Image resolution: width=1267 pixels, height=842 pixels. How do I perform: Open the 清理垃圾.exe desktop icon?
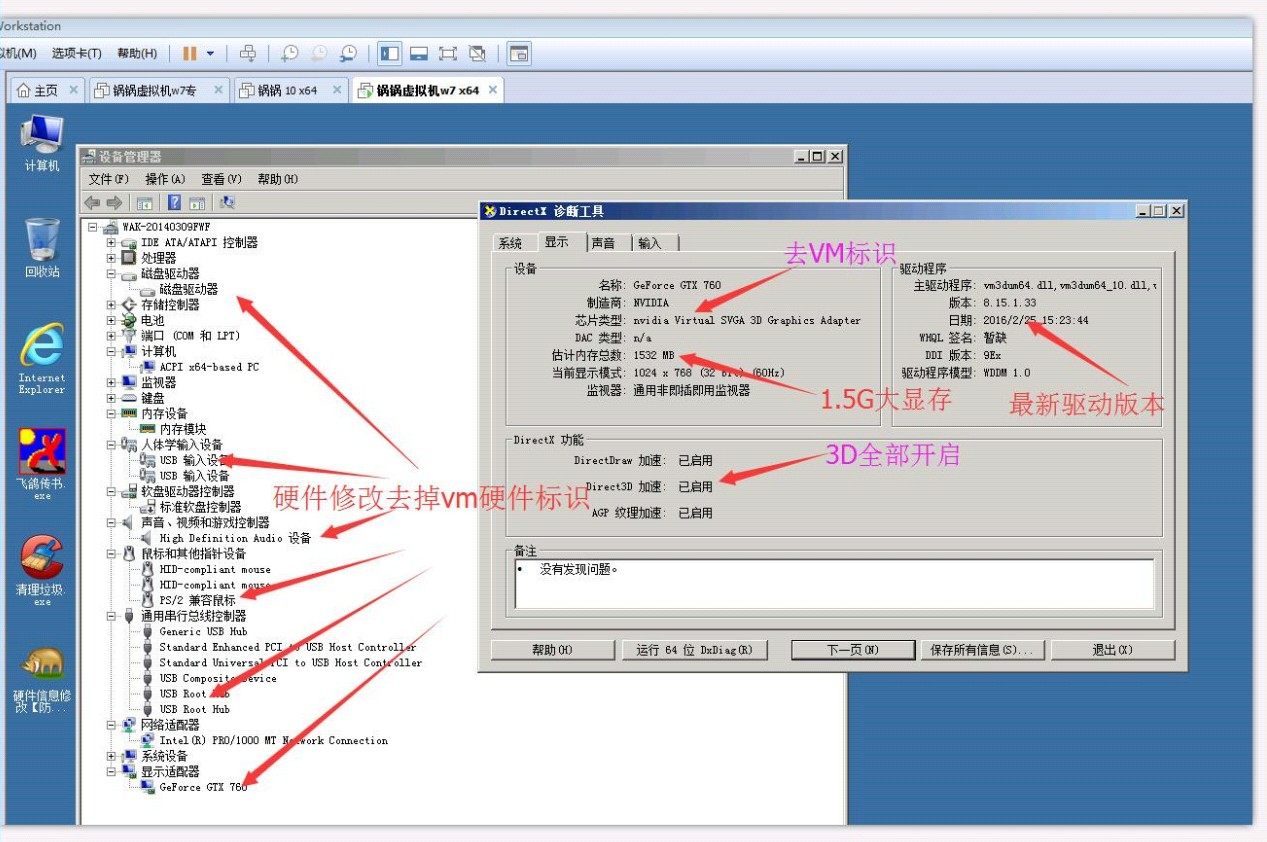[x=42, y=570]
